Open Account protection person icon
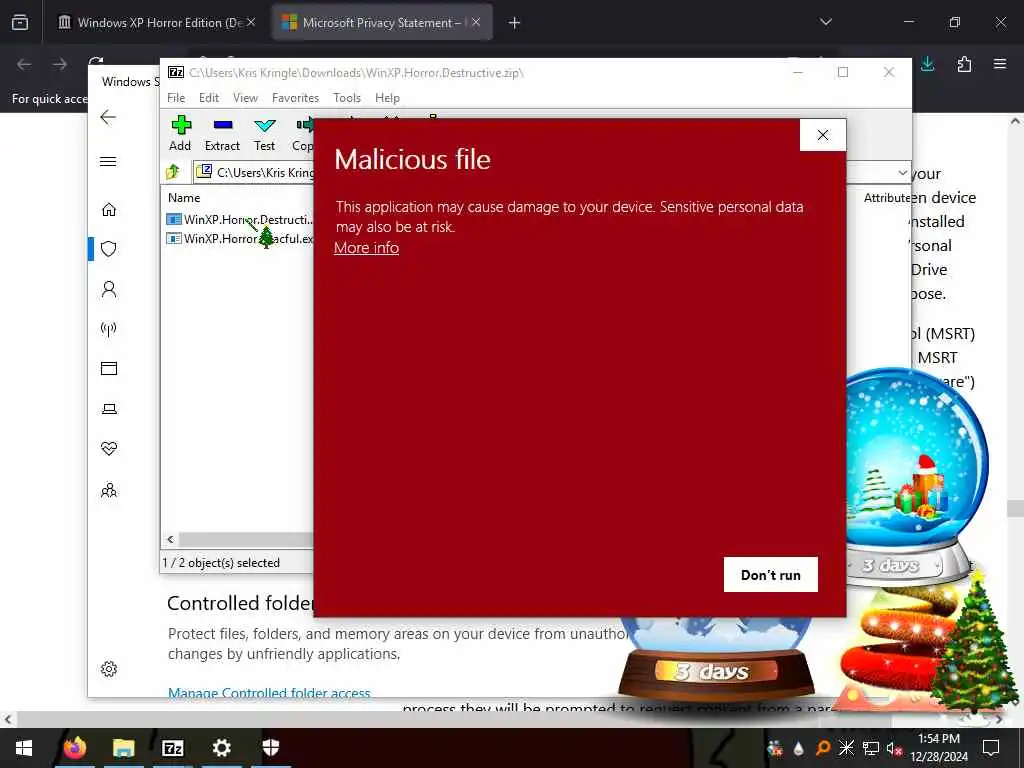 [109, 289]
